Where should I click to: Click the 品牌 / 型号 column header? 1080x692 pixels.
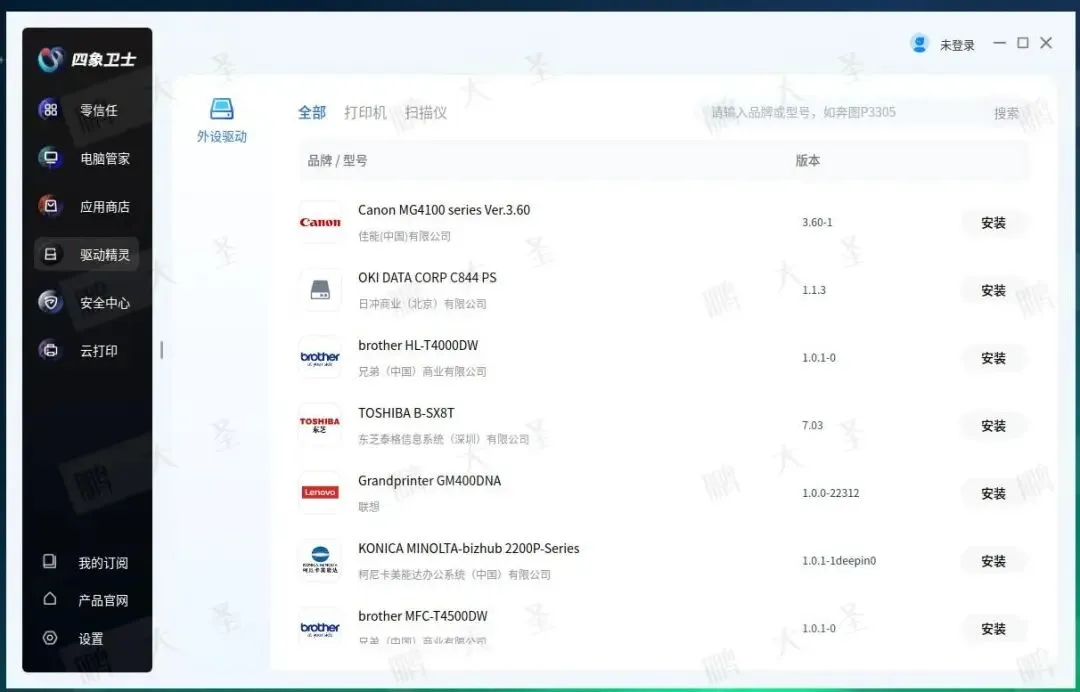coord(338,160)
